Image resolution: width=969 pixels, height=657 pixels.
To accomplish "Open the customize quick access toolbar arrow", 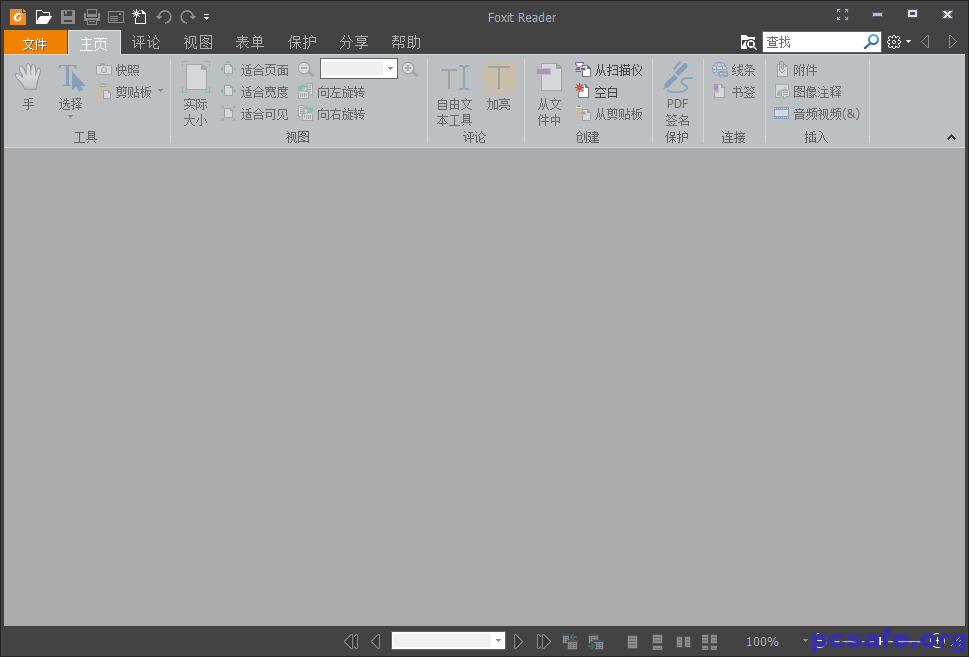I will (x=206, y=17).
